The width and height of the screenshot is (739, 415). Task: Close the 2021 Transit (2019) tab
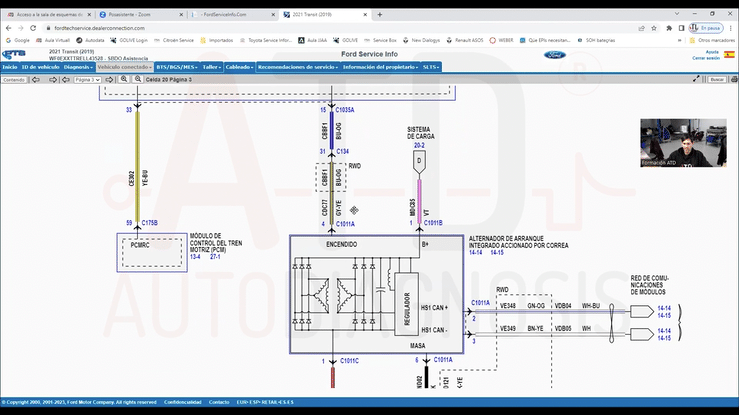click(x=365, y=15)
